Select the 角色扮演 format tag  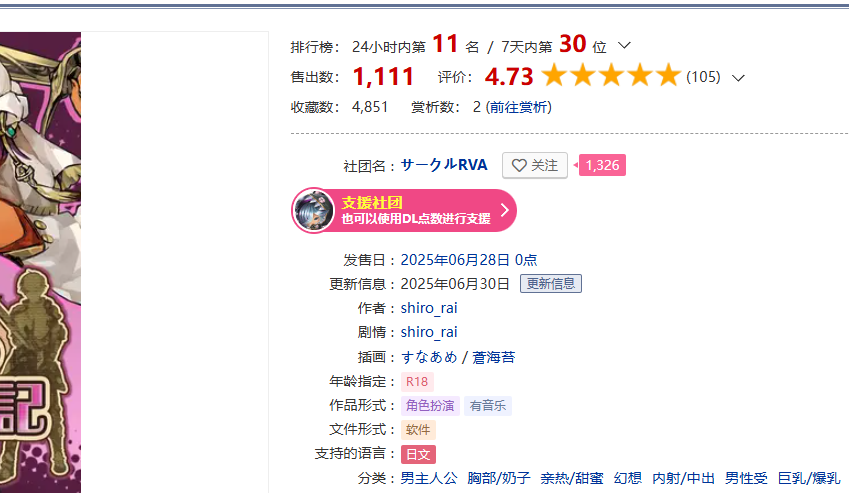click(x=430, y=405)
